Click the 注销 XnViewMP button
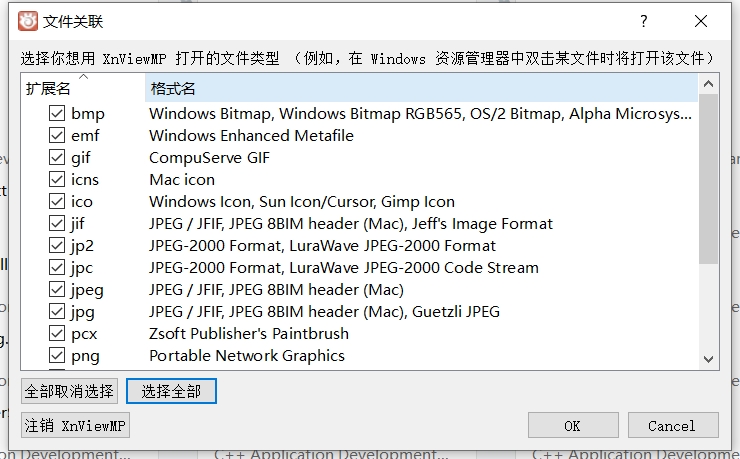Image resolution: width=740 pixels, height=459 pixels. (76, 425)
